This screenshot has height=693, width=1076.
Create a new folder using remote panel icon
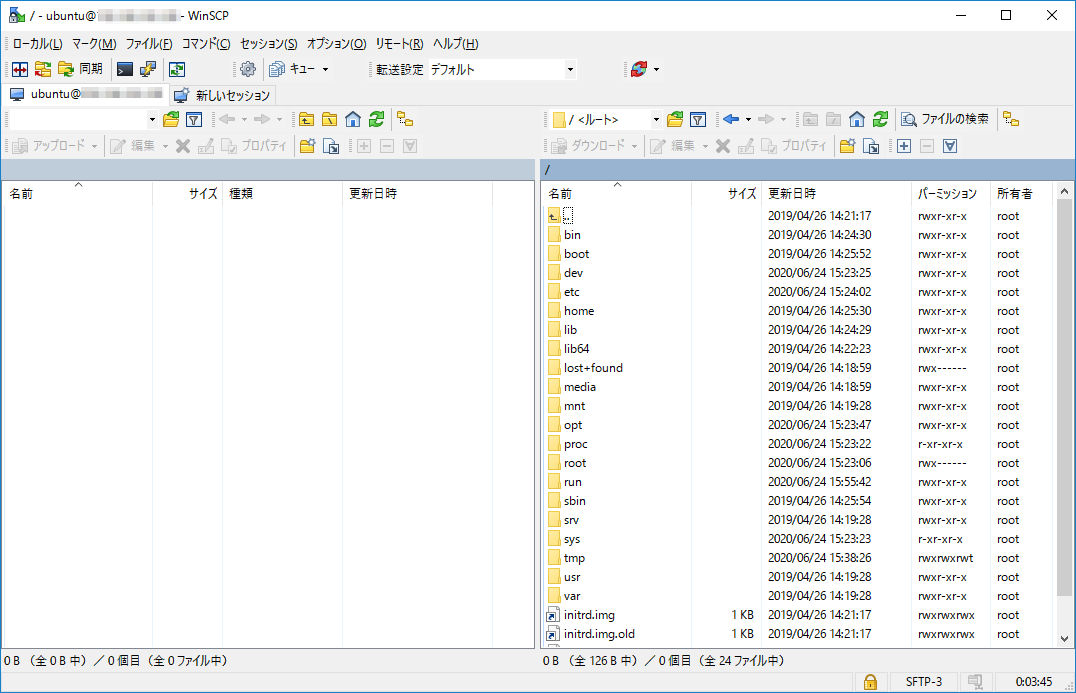point(845,146)
